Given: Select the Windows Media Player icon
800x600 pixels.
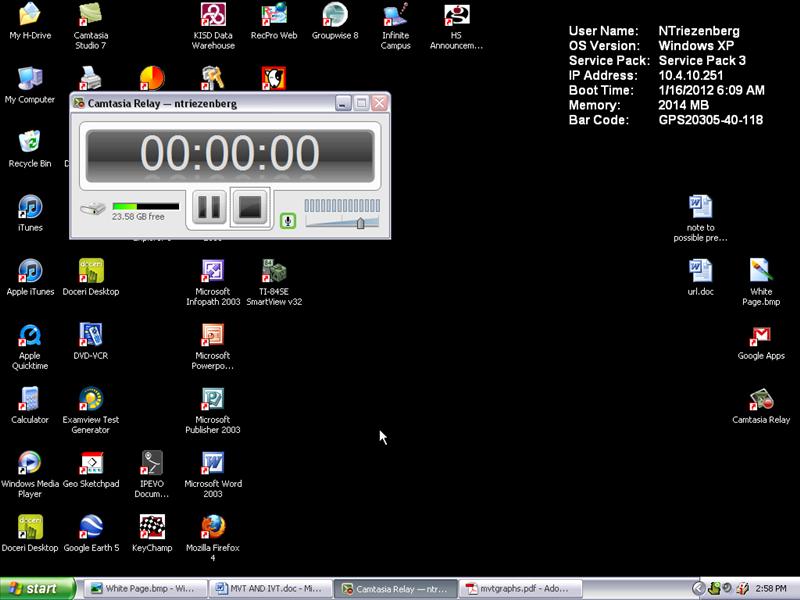Looking at the screenshot, I should (30, 475).
